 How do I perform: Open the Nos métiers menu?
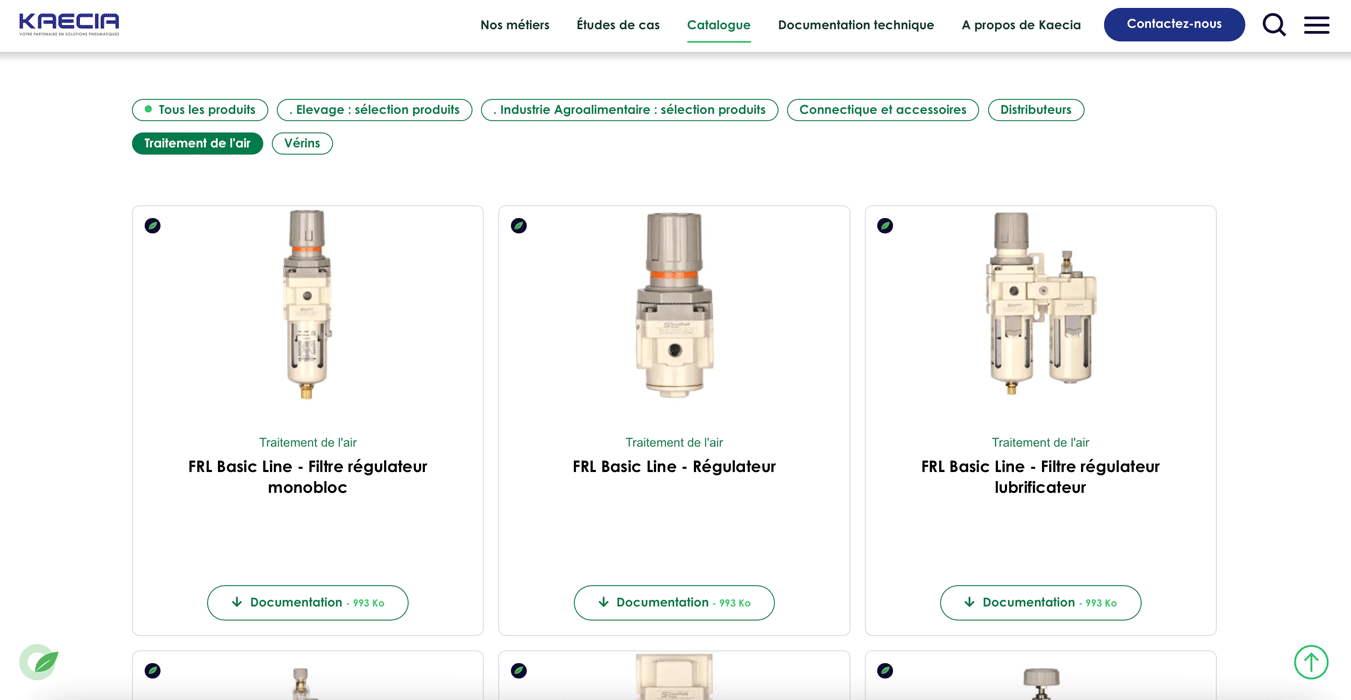[514, 25]
